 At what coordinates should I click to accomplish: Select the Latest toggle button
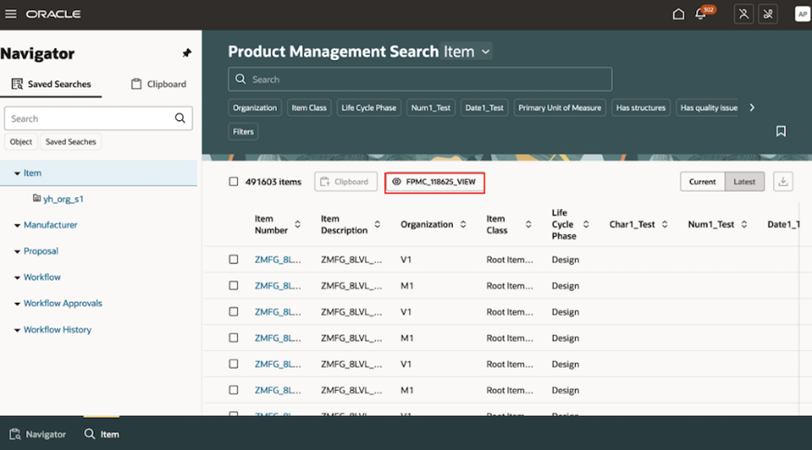tap(744, 182)
